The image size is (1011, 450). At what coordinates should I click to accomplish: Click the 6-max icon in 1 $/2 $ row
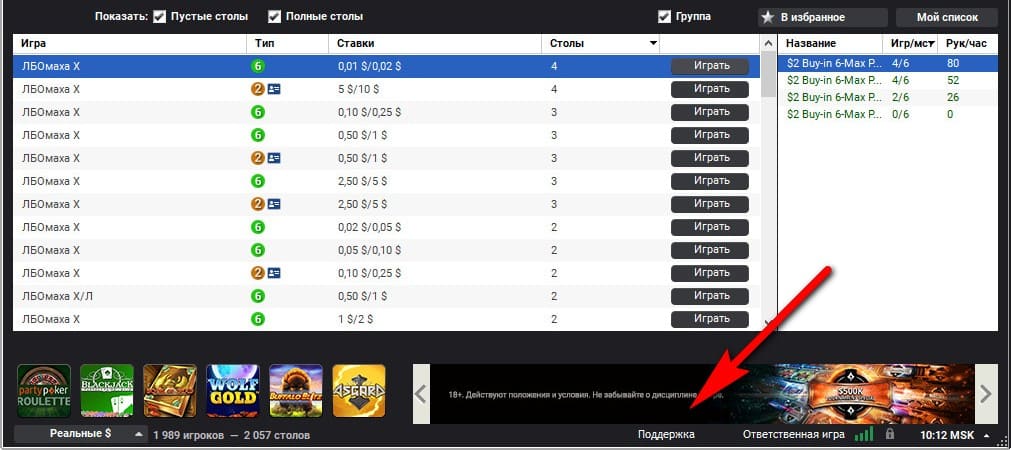(x=258, y=319)
